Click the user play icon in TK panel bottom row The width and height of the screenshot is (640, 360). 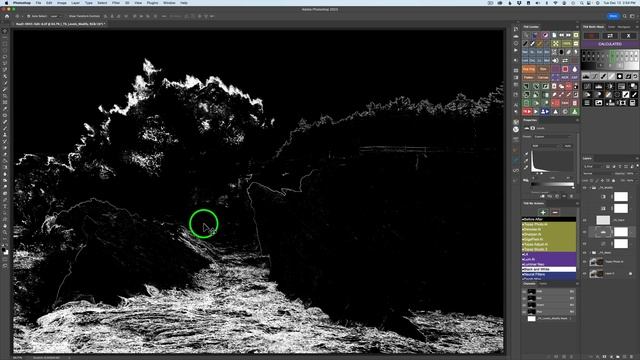coord(544,111)
